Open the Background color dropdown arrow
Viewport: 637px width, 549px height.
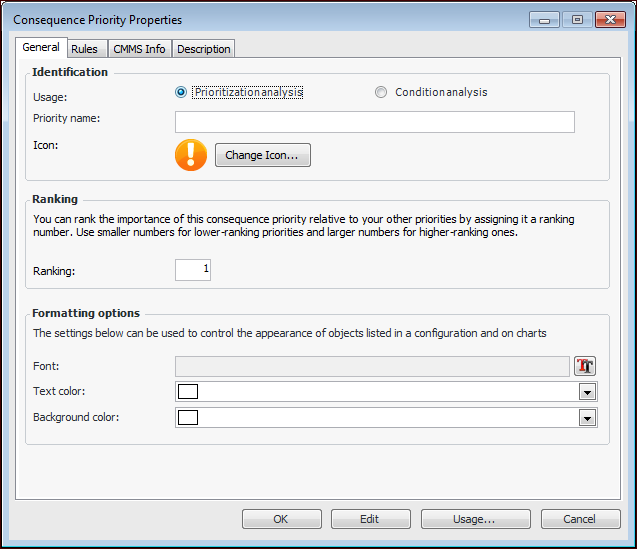588,417
